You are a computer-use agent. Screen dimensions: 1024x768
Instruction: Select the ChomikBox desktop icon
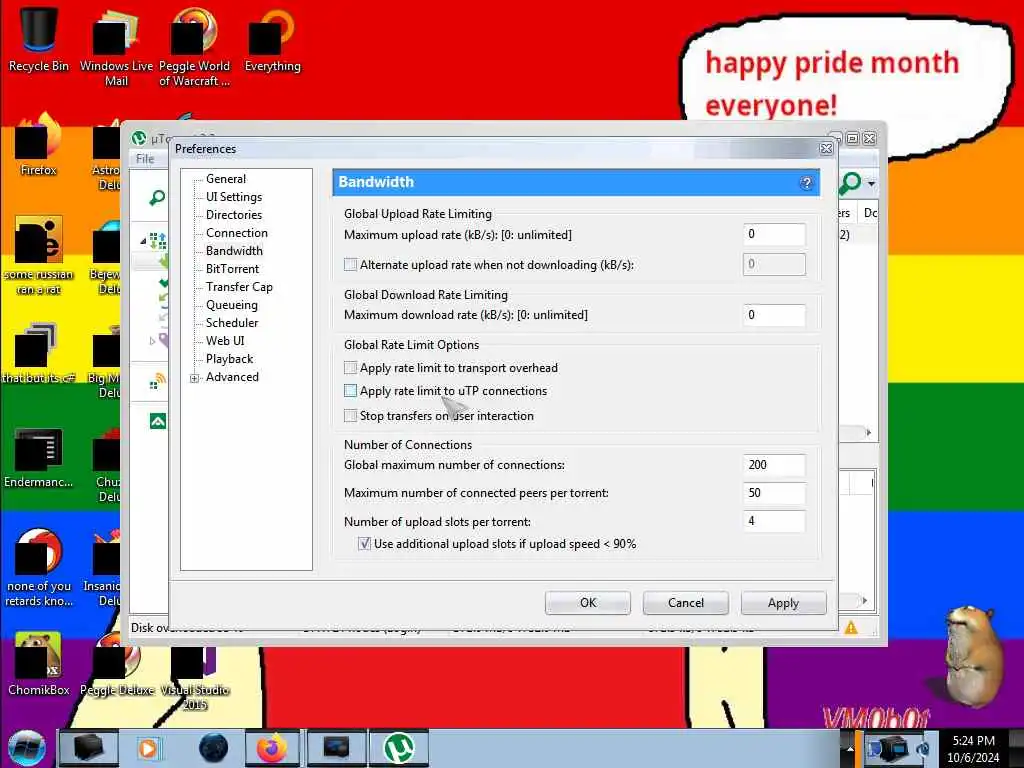[x=38, y=664]
